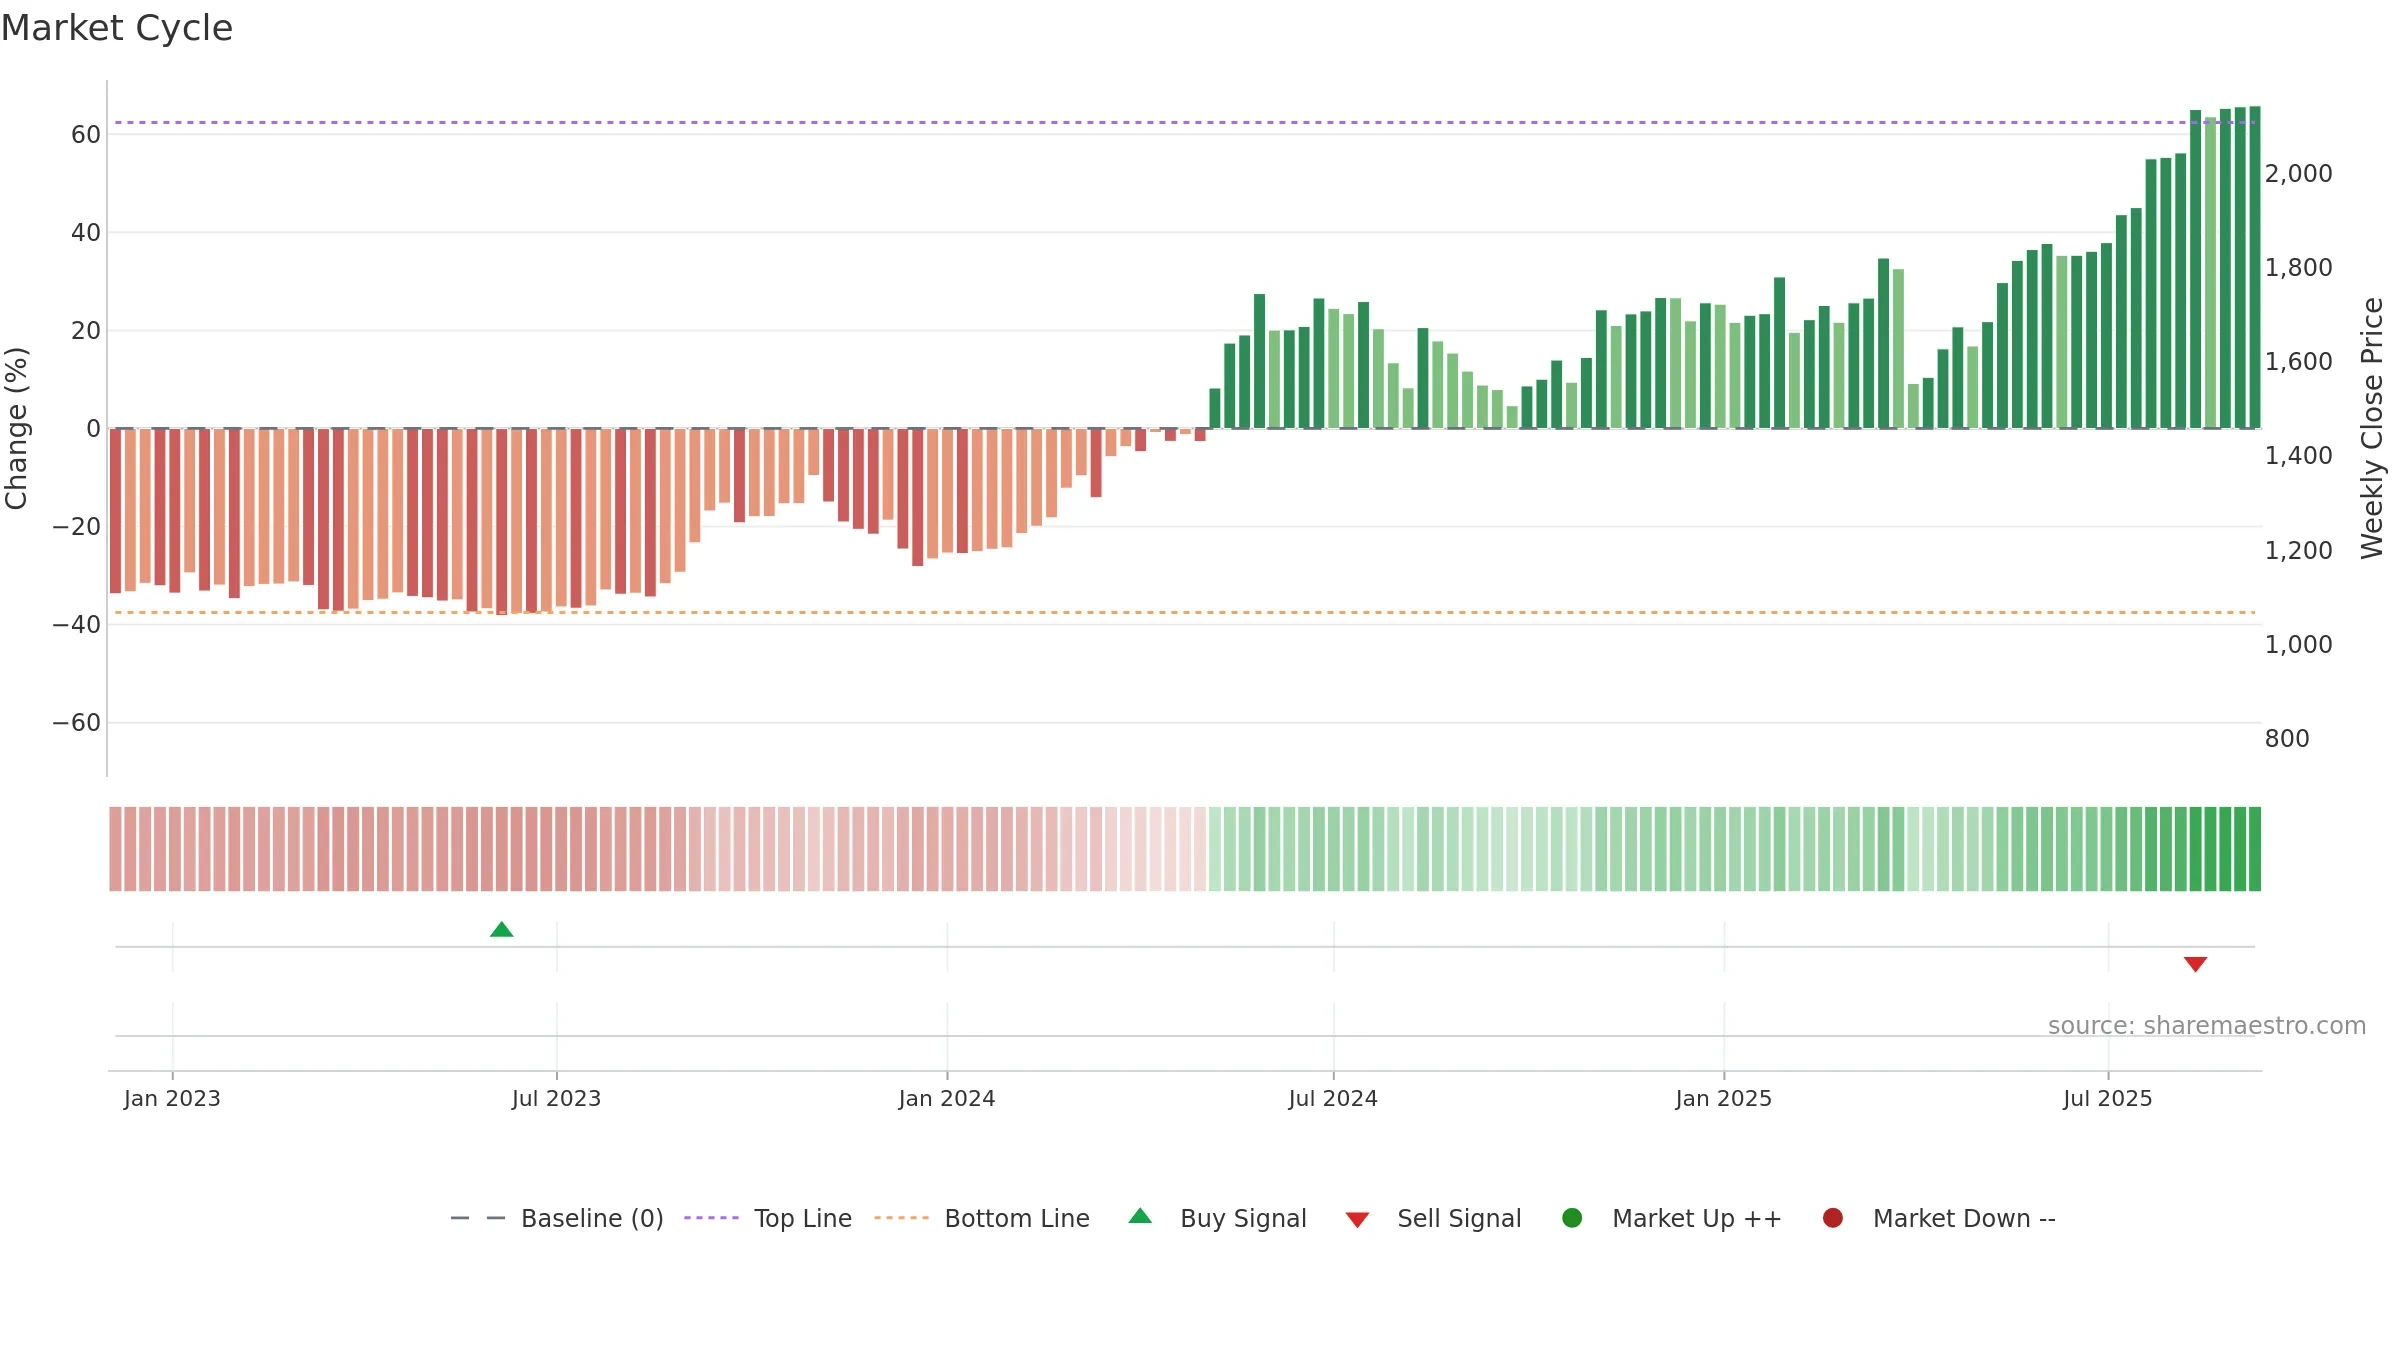Click the green triangle icon in legend
The height and width of the screenshot is (1350, 2400).
(1140, 1216)
